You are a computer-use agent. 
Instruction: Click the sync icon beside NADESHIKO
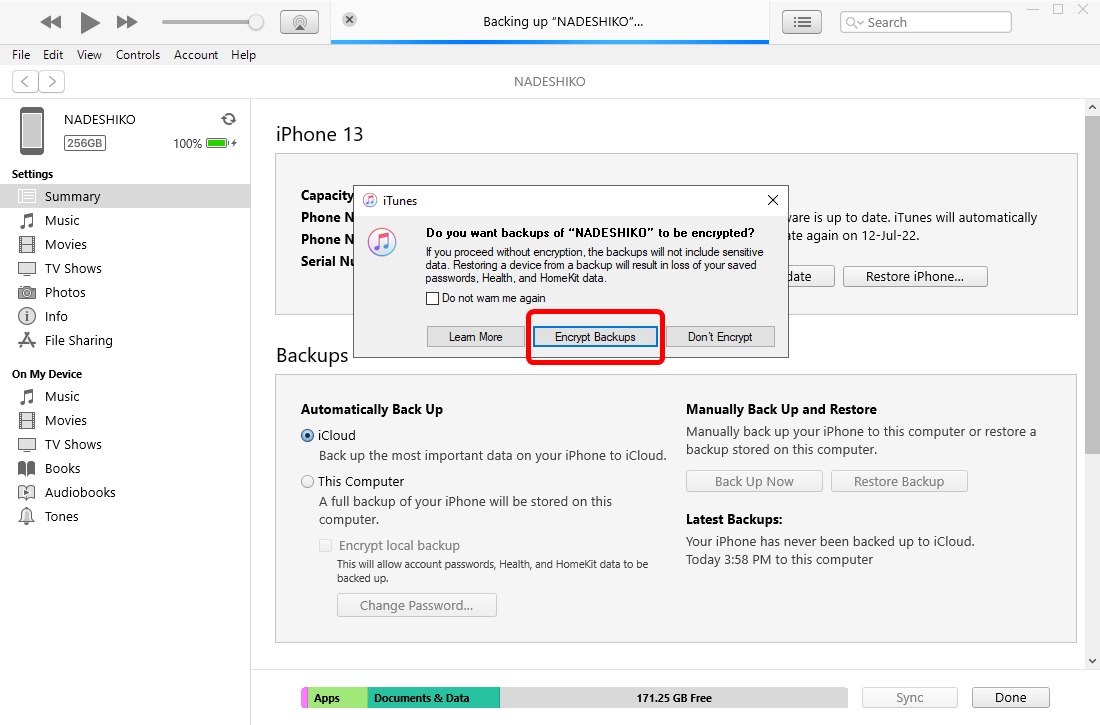[228, 119]
